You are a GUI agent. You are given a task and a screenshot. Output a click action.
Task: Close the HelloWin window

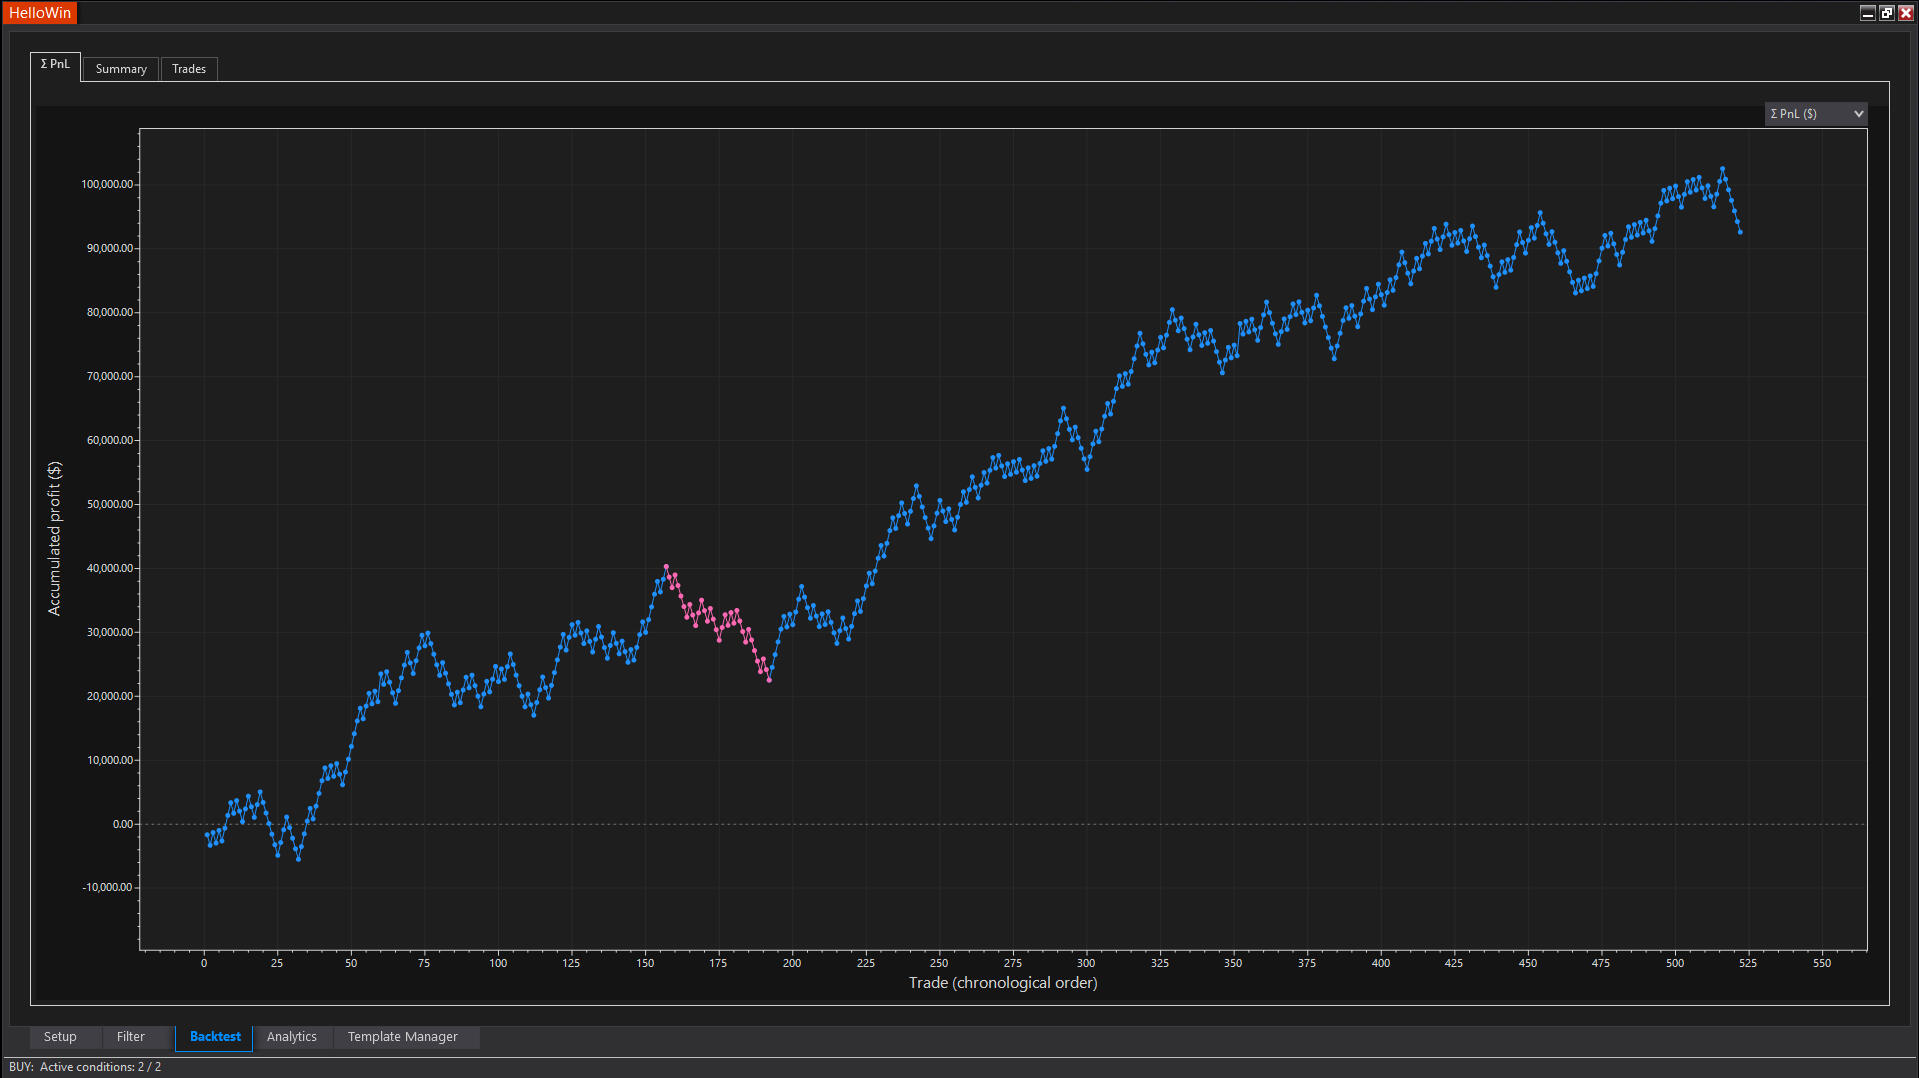1905,13
